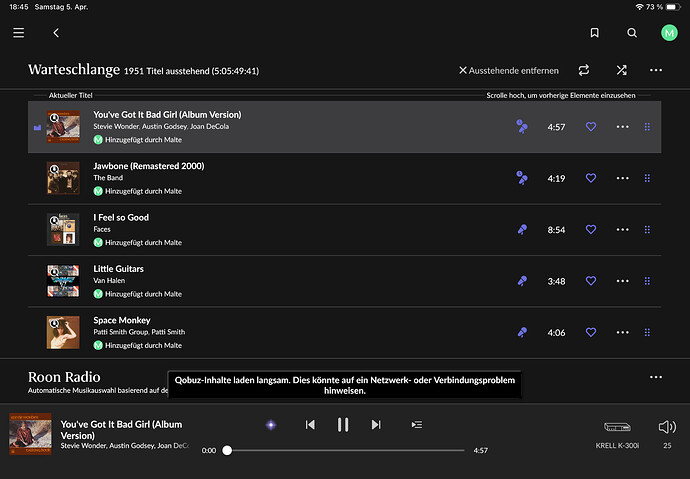This screenshot has width=690, height=479.
Task: Open Roon Radio three-dot options menu
Action: (x=656, y=377)
